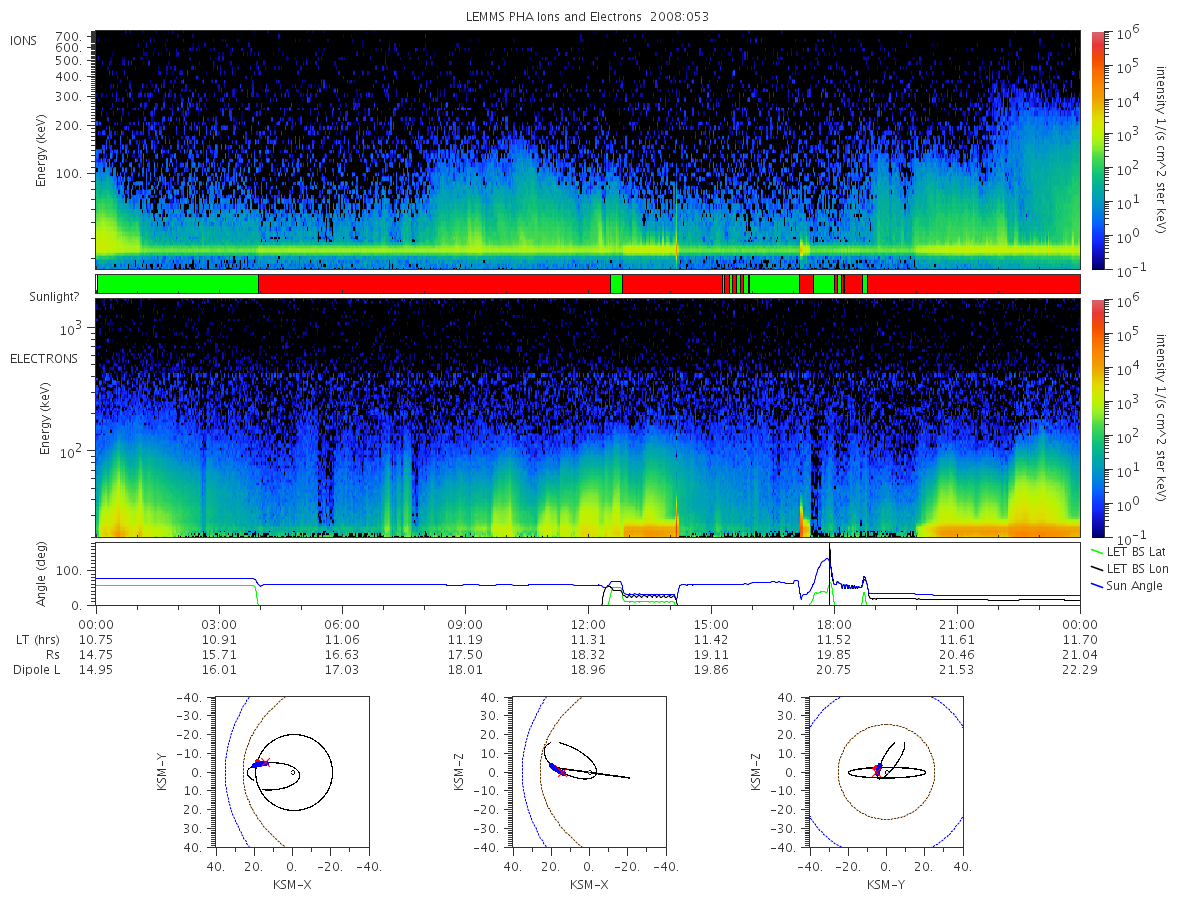Click the red-green sunlight indicator bar

tap(588, 284)
